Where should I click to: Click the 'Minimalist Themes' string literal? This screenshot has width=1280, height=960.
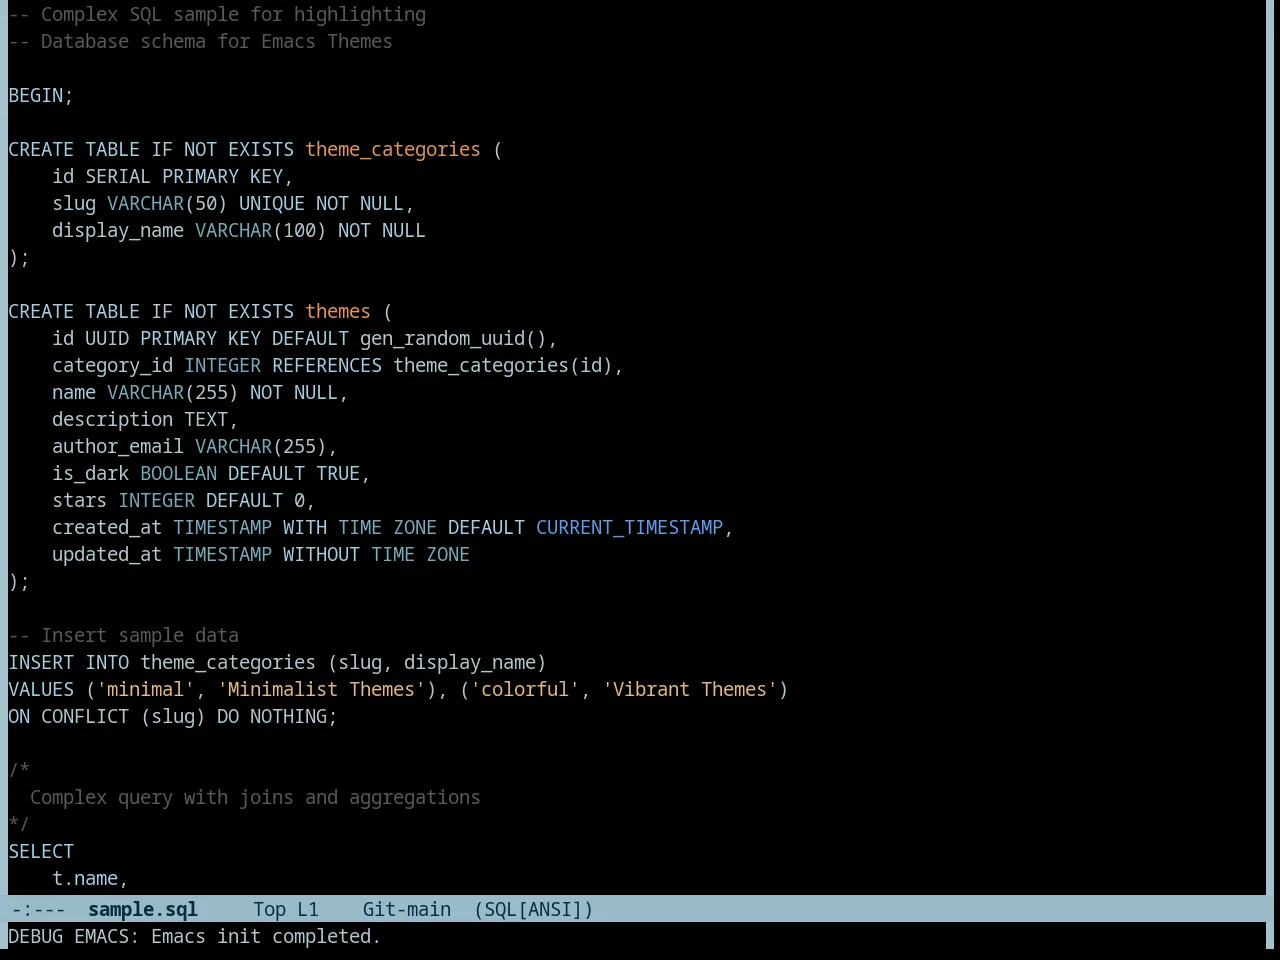(x=321, y=689)
